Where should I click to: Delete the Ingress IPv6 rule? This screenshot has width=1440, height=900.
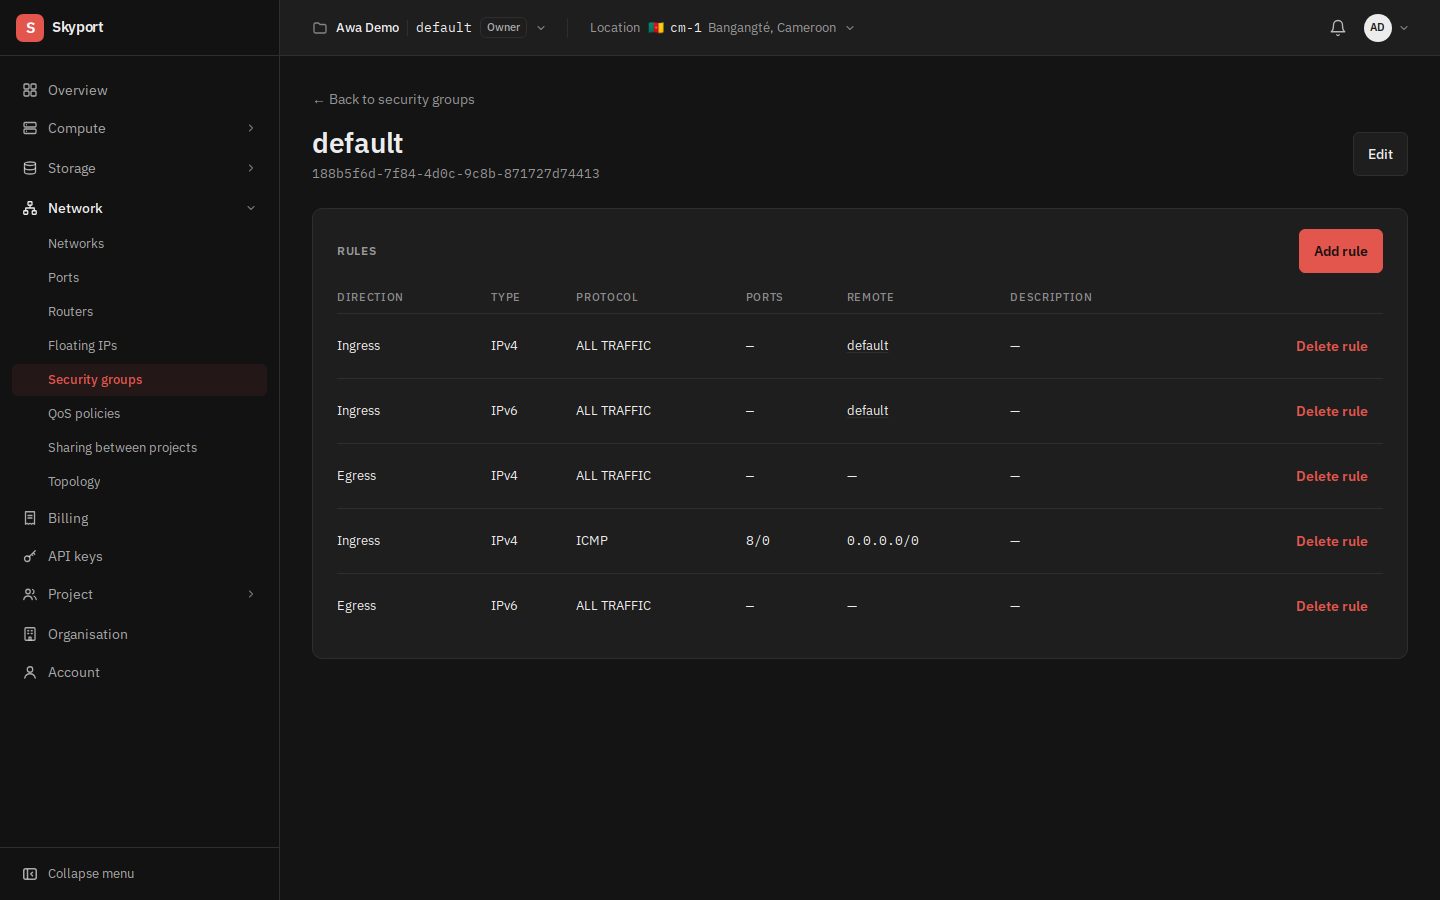click(1331, 411)
